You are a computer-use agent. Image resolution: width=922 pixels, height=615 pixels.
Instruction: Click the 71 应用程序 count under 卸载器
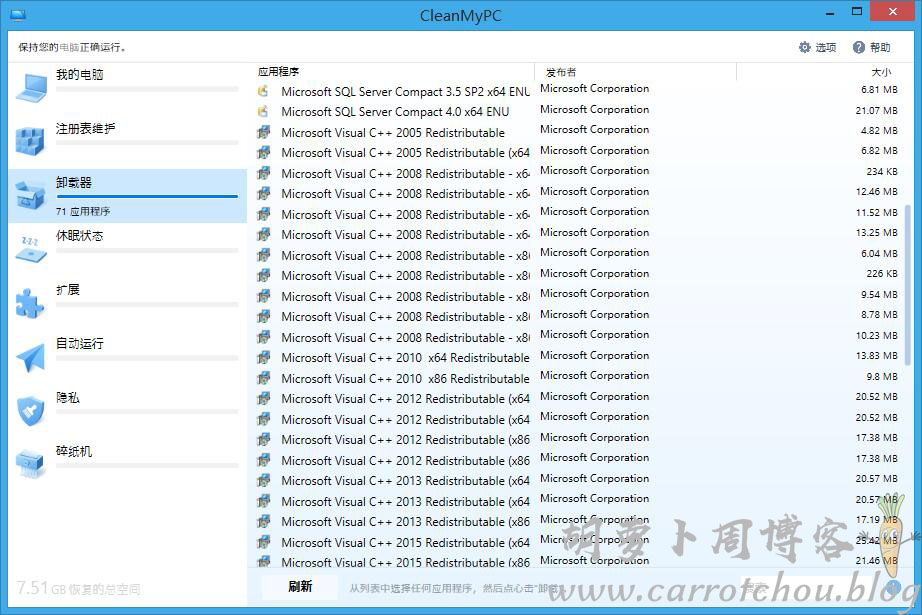click(x=83, y=211)
